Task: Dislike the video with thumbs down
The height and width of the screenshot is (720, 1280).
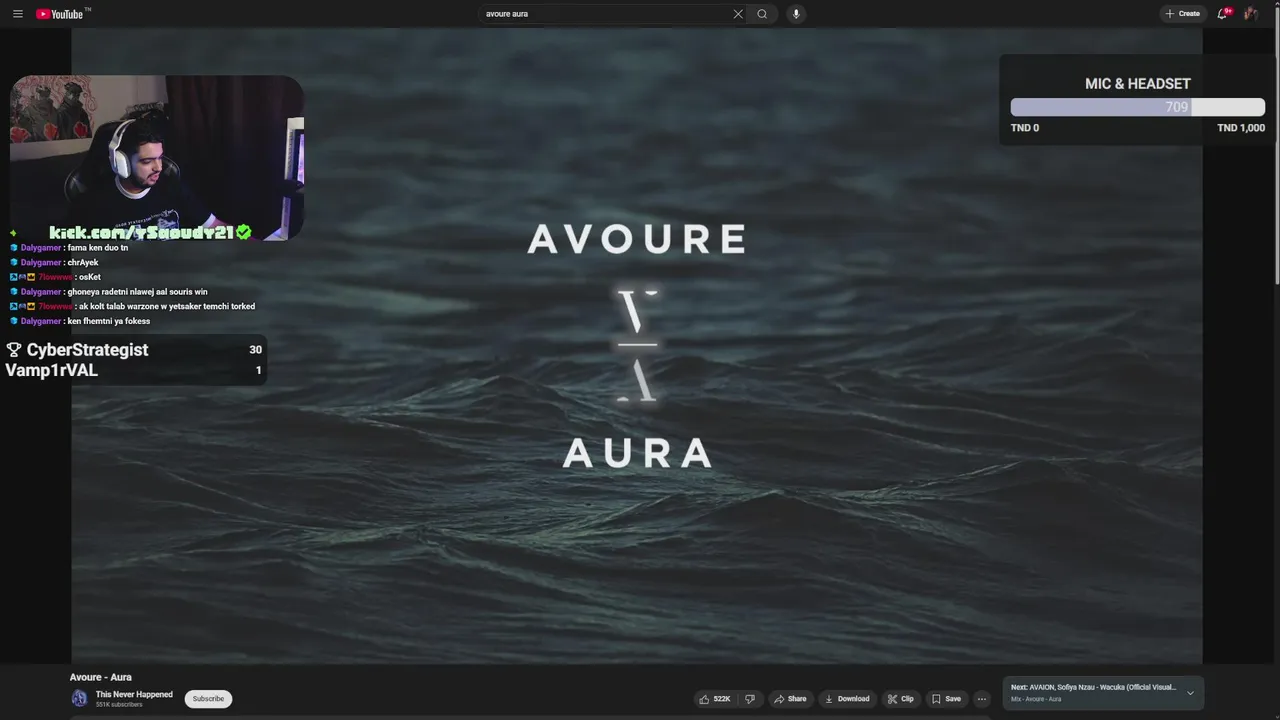Action: [750, 699]
